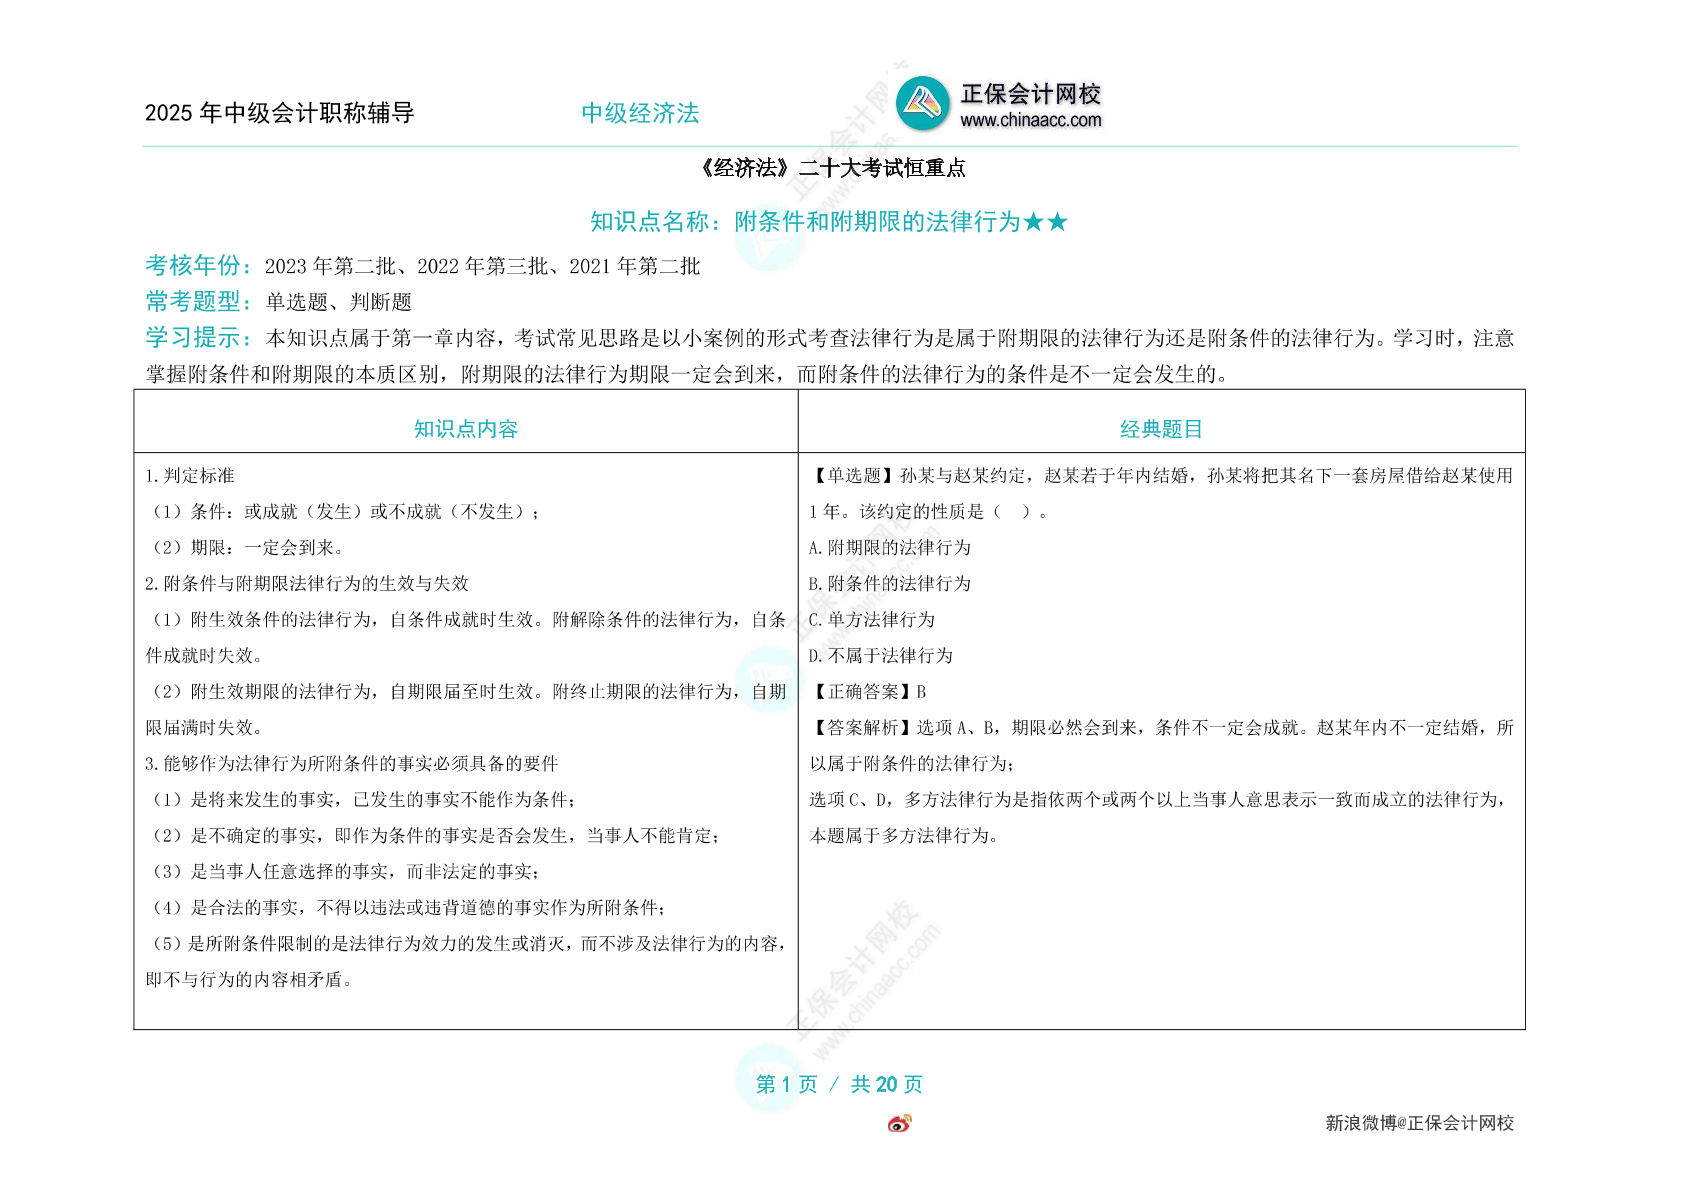Click the line starting 选项C、D，多方法律行为

[1159, 800]
